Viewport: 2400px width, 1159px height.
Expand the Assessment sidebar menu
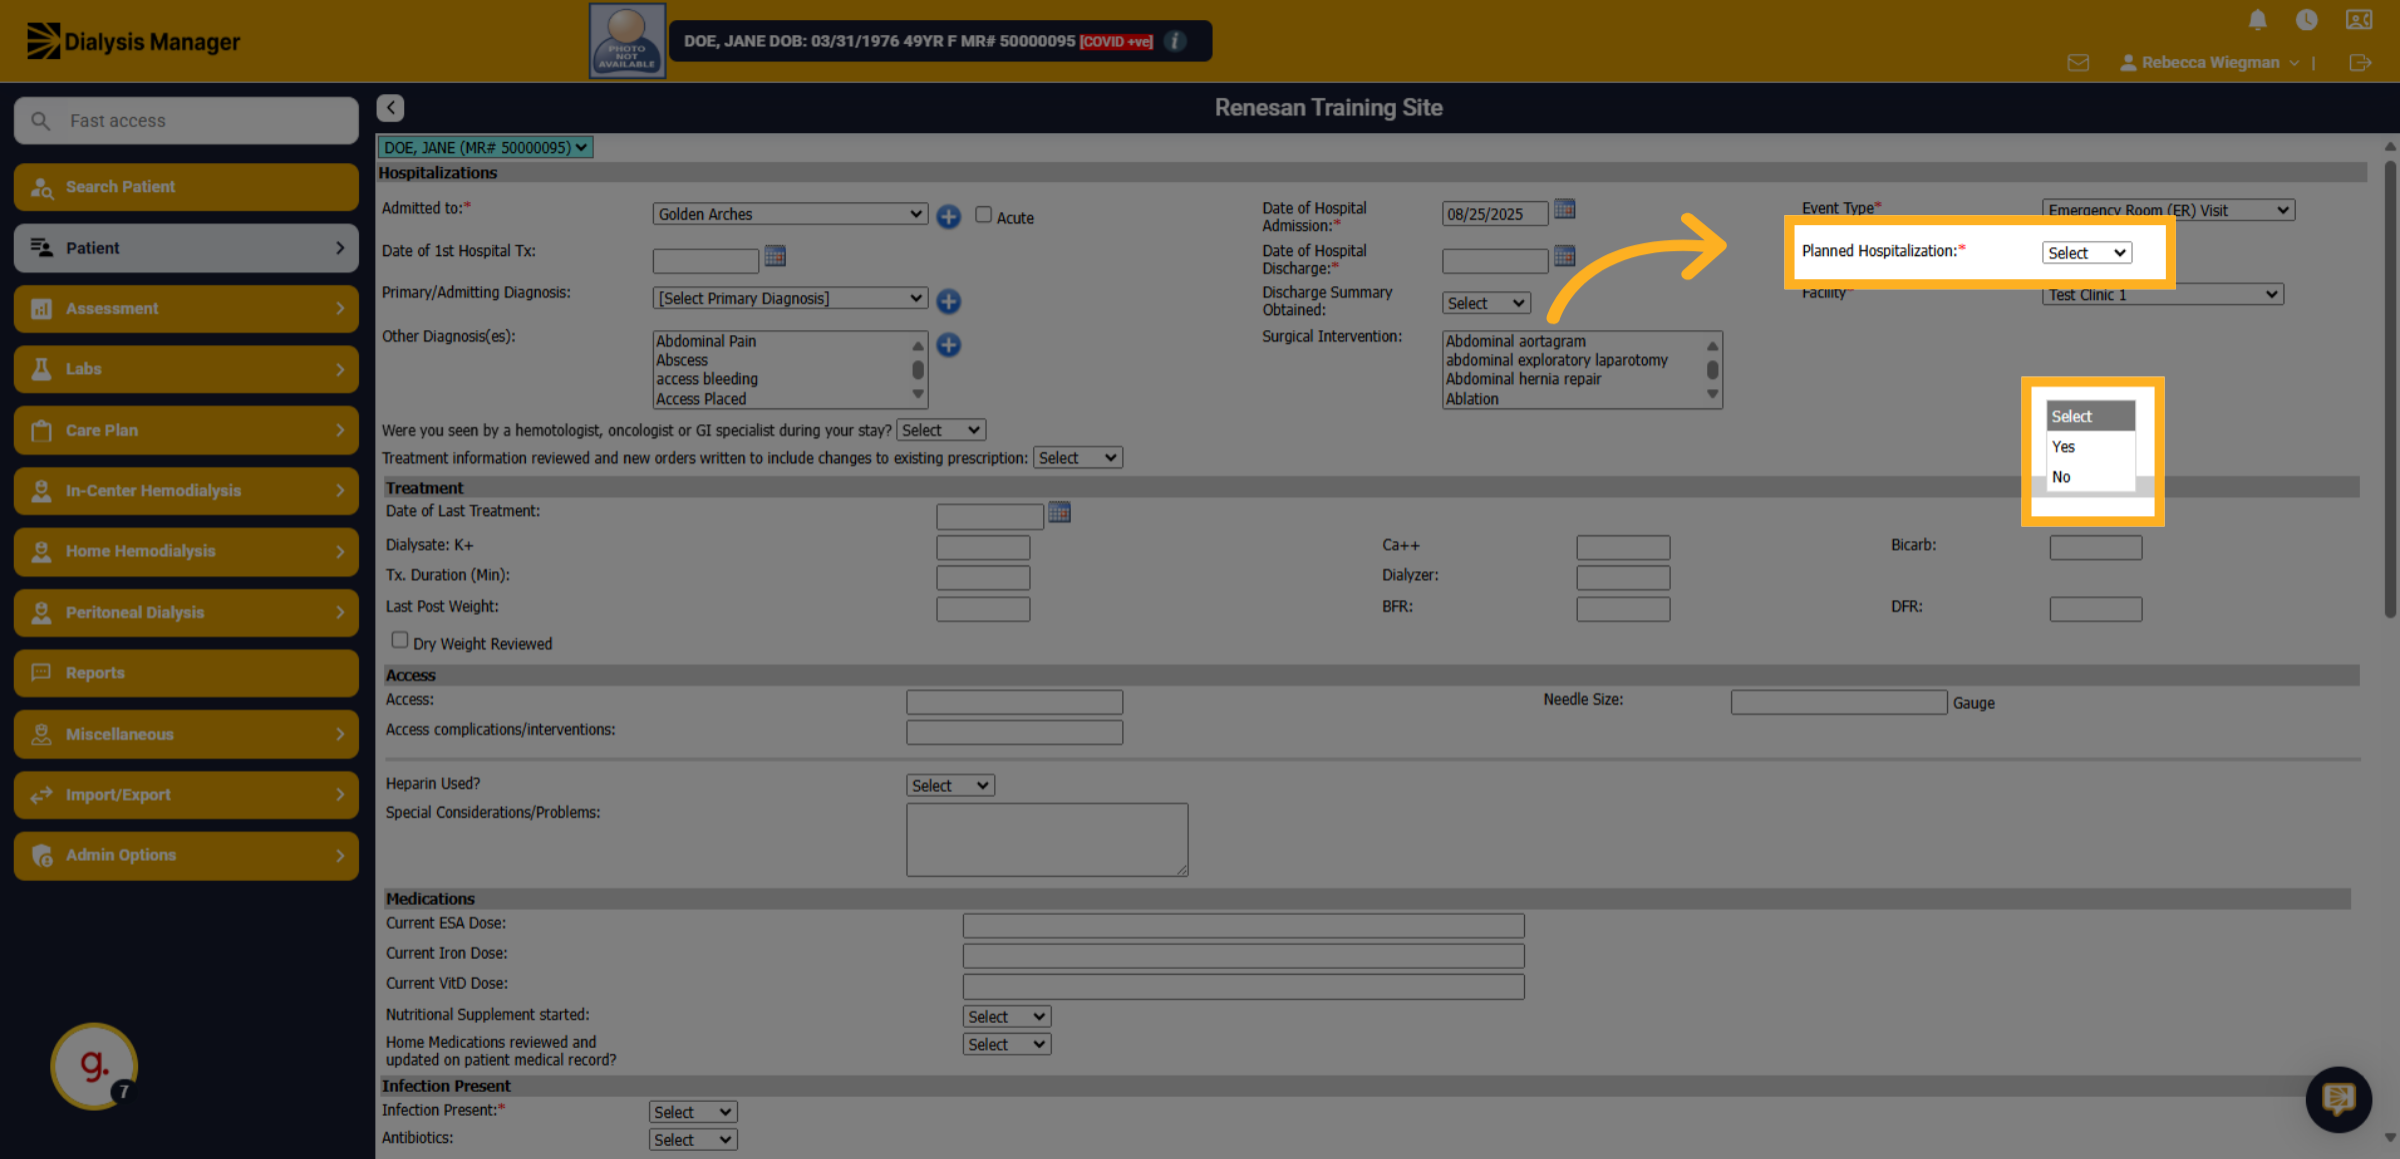click(x=186, y=309)
